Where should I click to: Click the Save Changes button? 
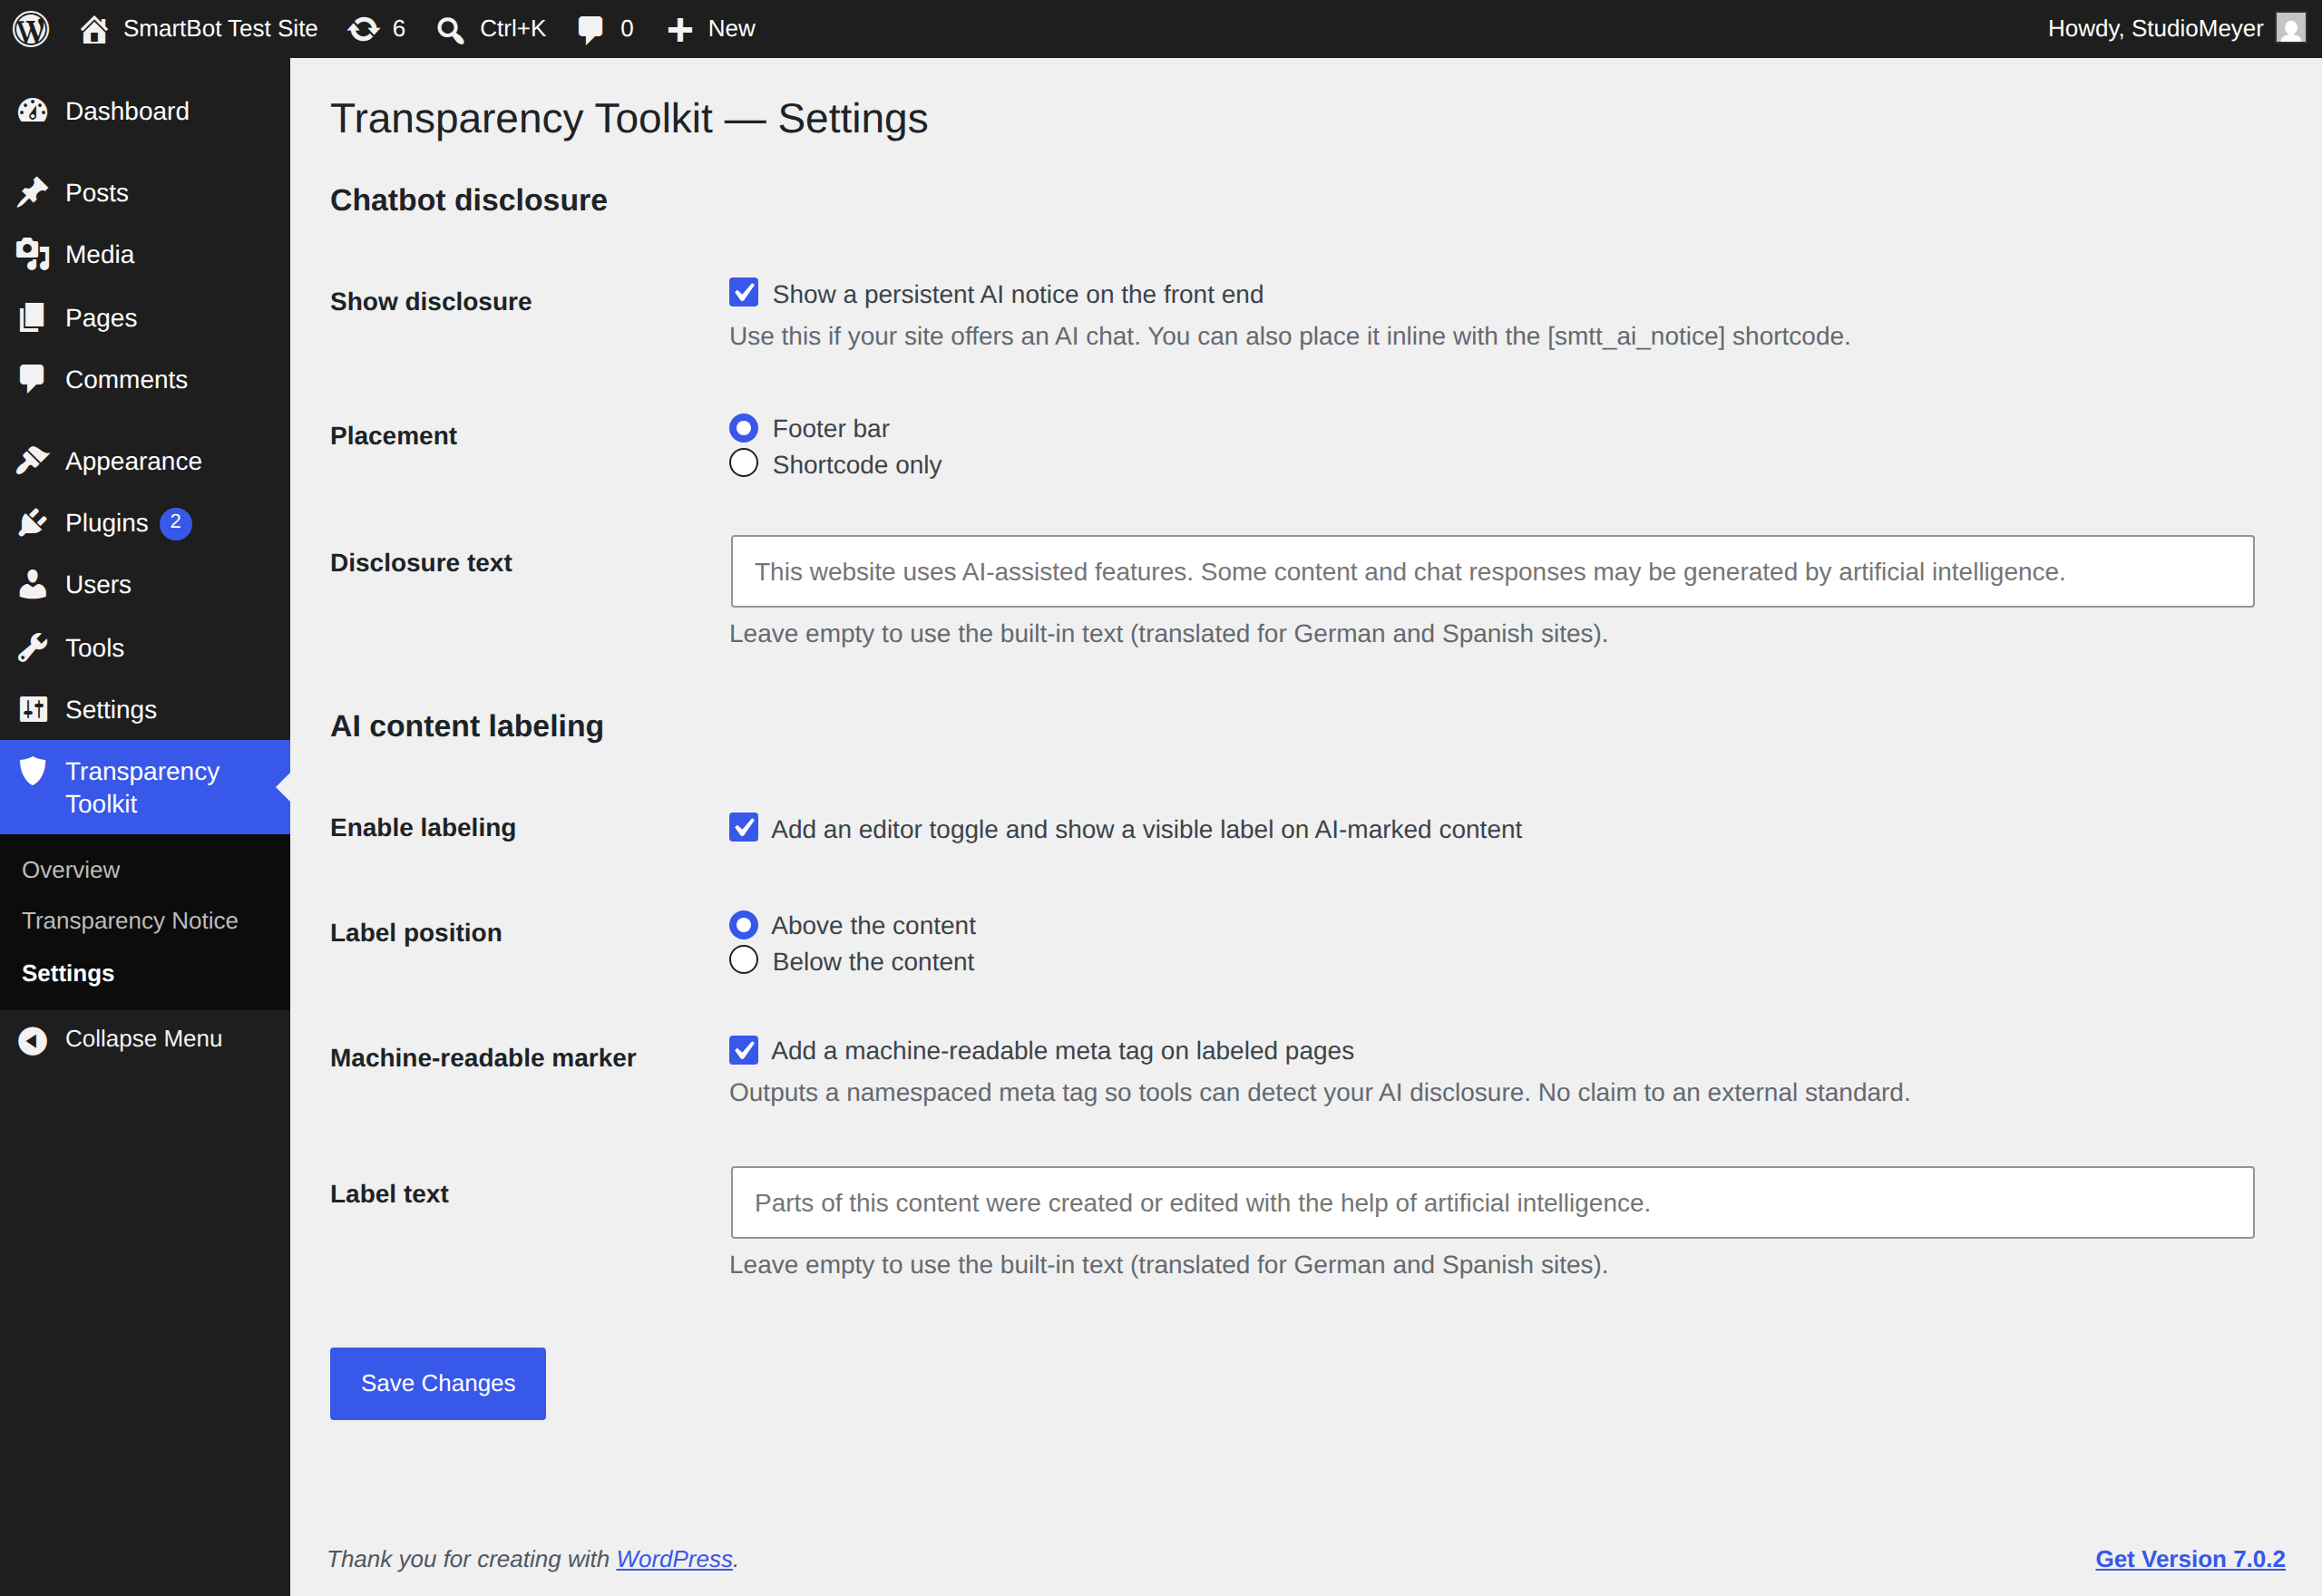point(438,1383)
